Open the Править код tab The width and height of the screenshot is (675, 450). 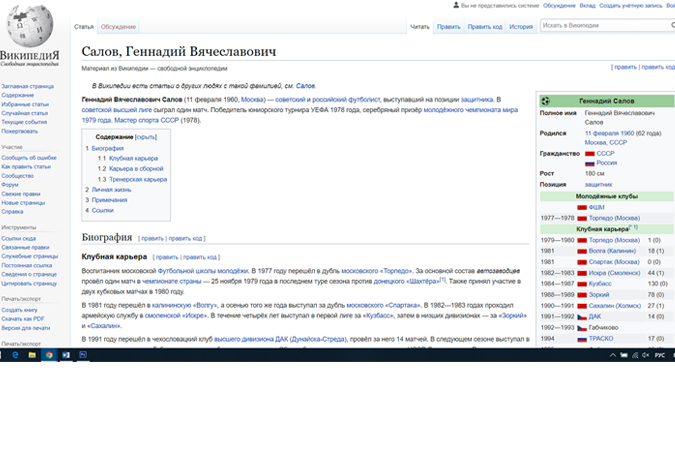click(x=485, y=27)
